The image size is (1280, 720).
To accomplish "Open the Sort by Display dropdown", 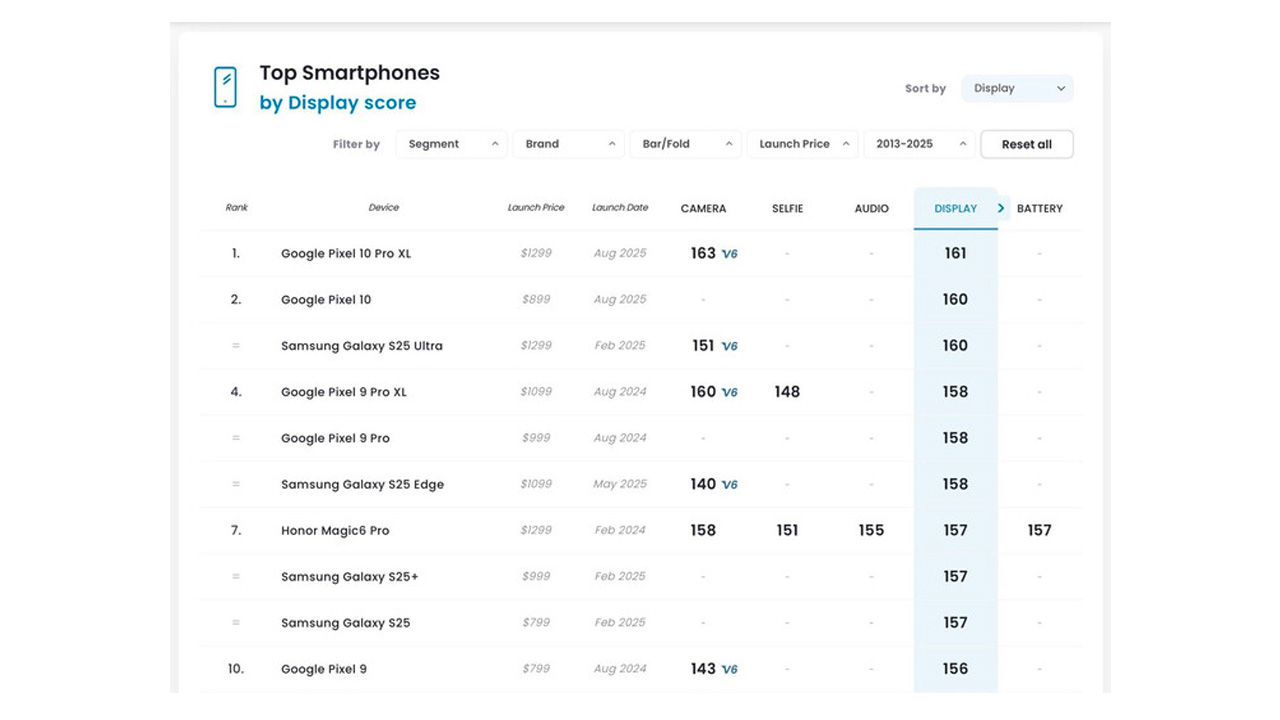I will click(1017, 88).
